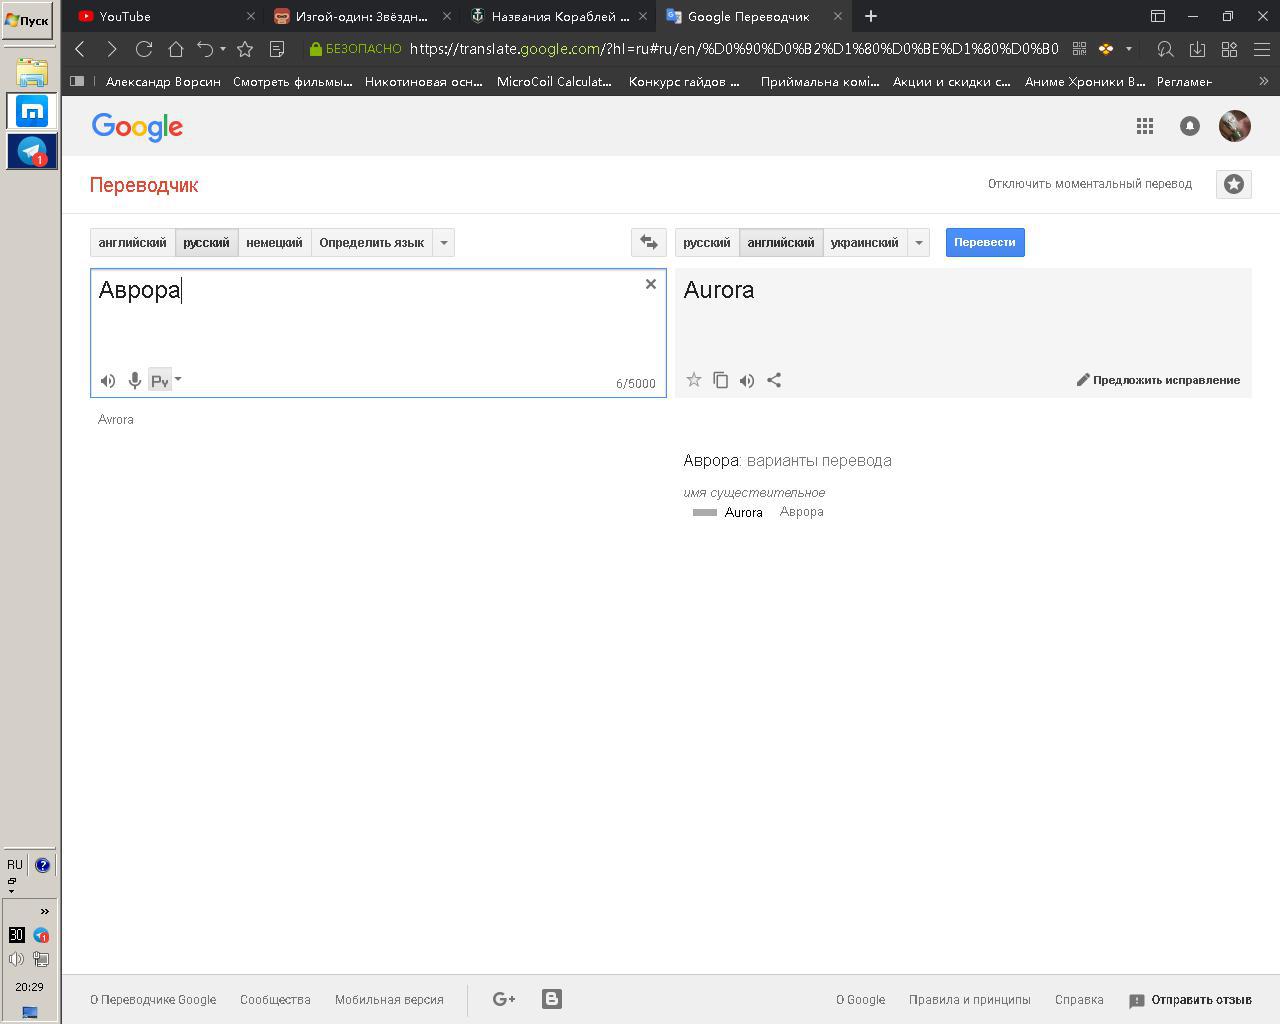
Task: Switch to the YouTube browser tab
Action: (160, 16)
